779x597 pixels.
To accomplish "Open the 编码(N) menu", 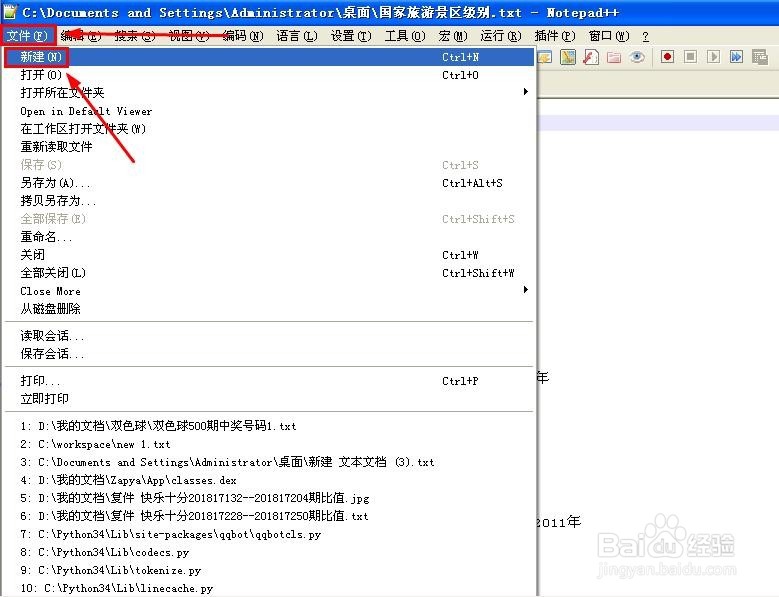I will point(242,36).
